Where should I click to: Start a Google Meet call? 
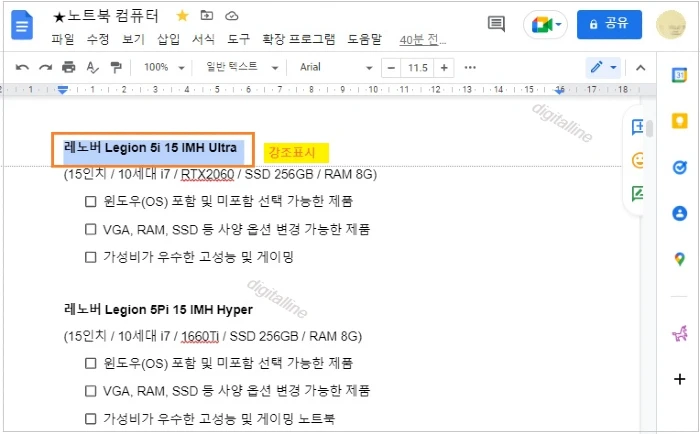click(x=546, y=24)
